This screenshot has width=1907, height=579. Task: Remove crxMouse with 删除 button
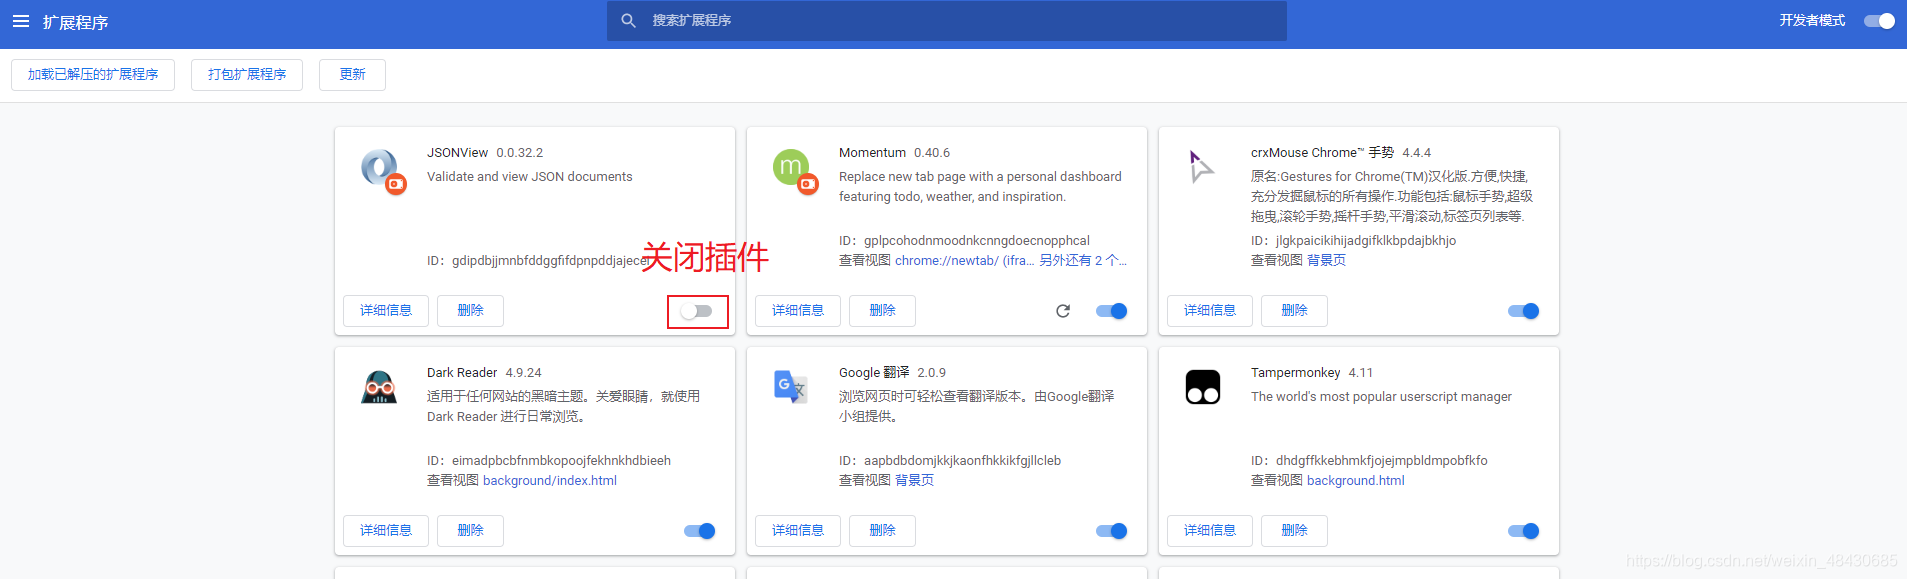tap(1294, 311)
